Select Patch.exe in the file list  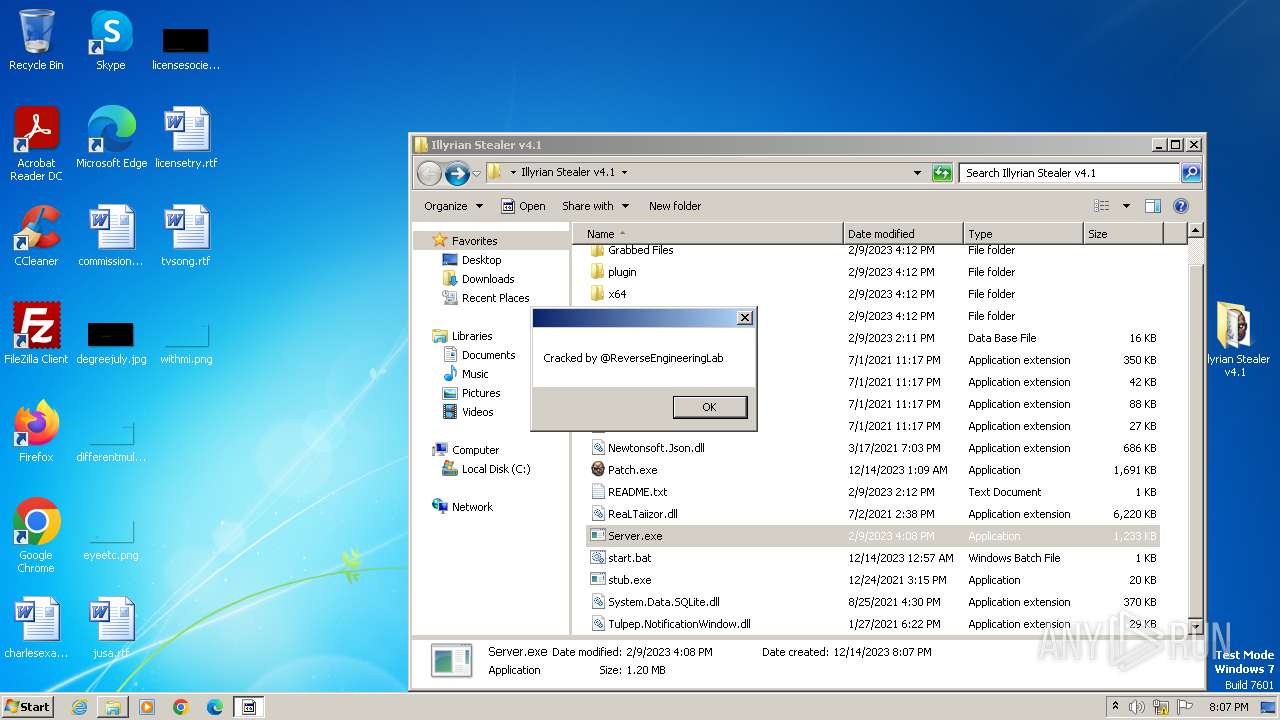[x=872, y=470]
